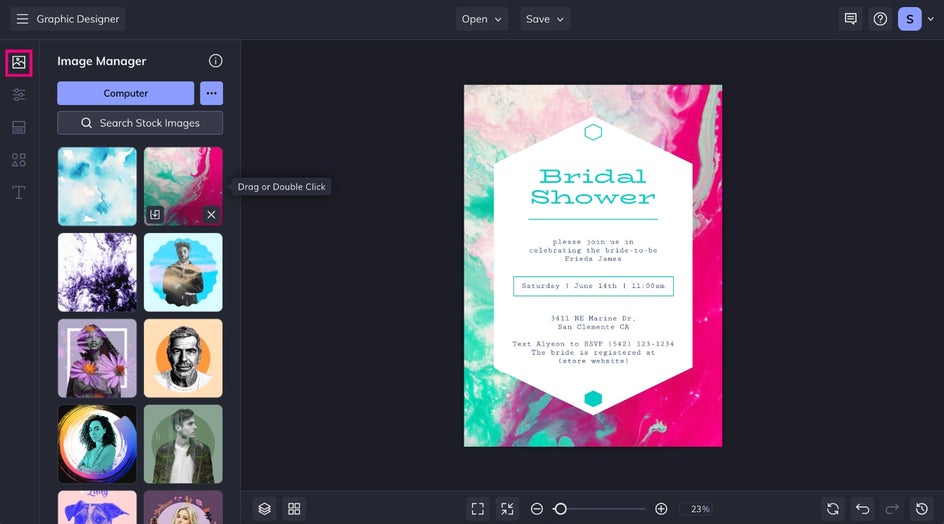The width and height of the screenshot is (944, 524).
Task: Select the blue dog thumbnail
Action: tap(97, 507)
